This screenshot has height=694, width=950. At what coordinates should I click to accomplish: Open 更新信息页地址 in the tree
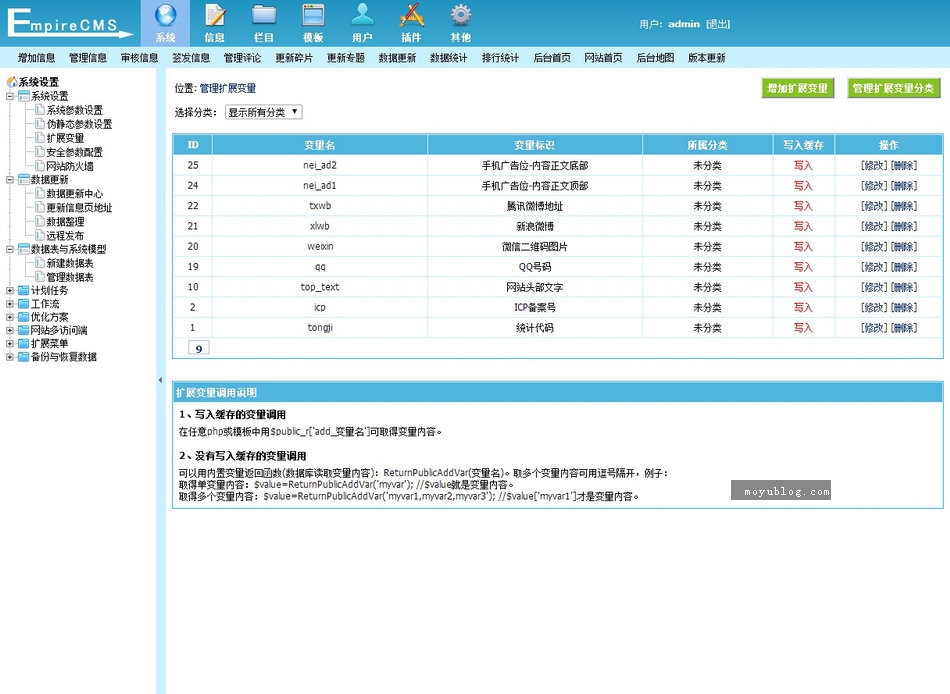click(x=79, y=208)
